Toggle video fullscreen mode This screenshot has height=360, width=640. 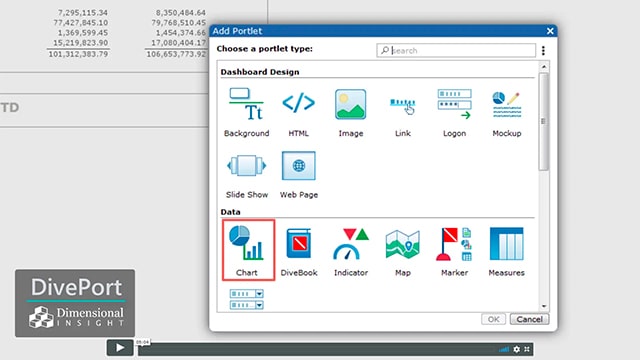click(527, 349)
